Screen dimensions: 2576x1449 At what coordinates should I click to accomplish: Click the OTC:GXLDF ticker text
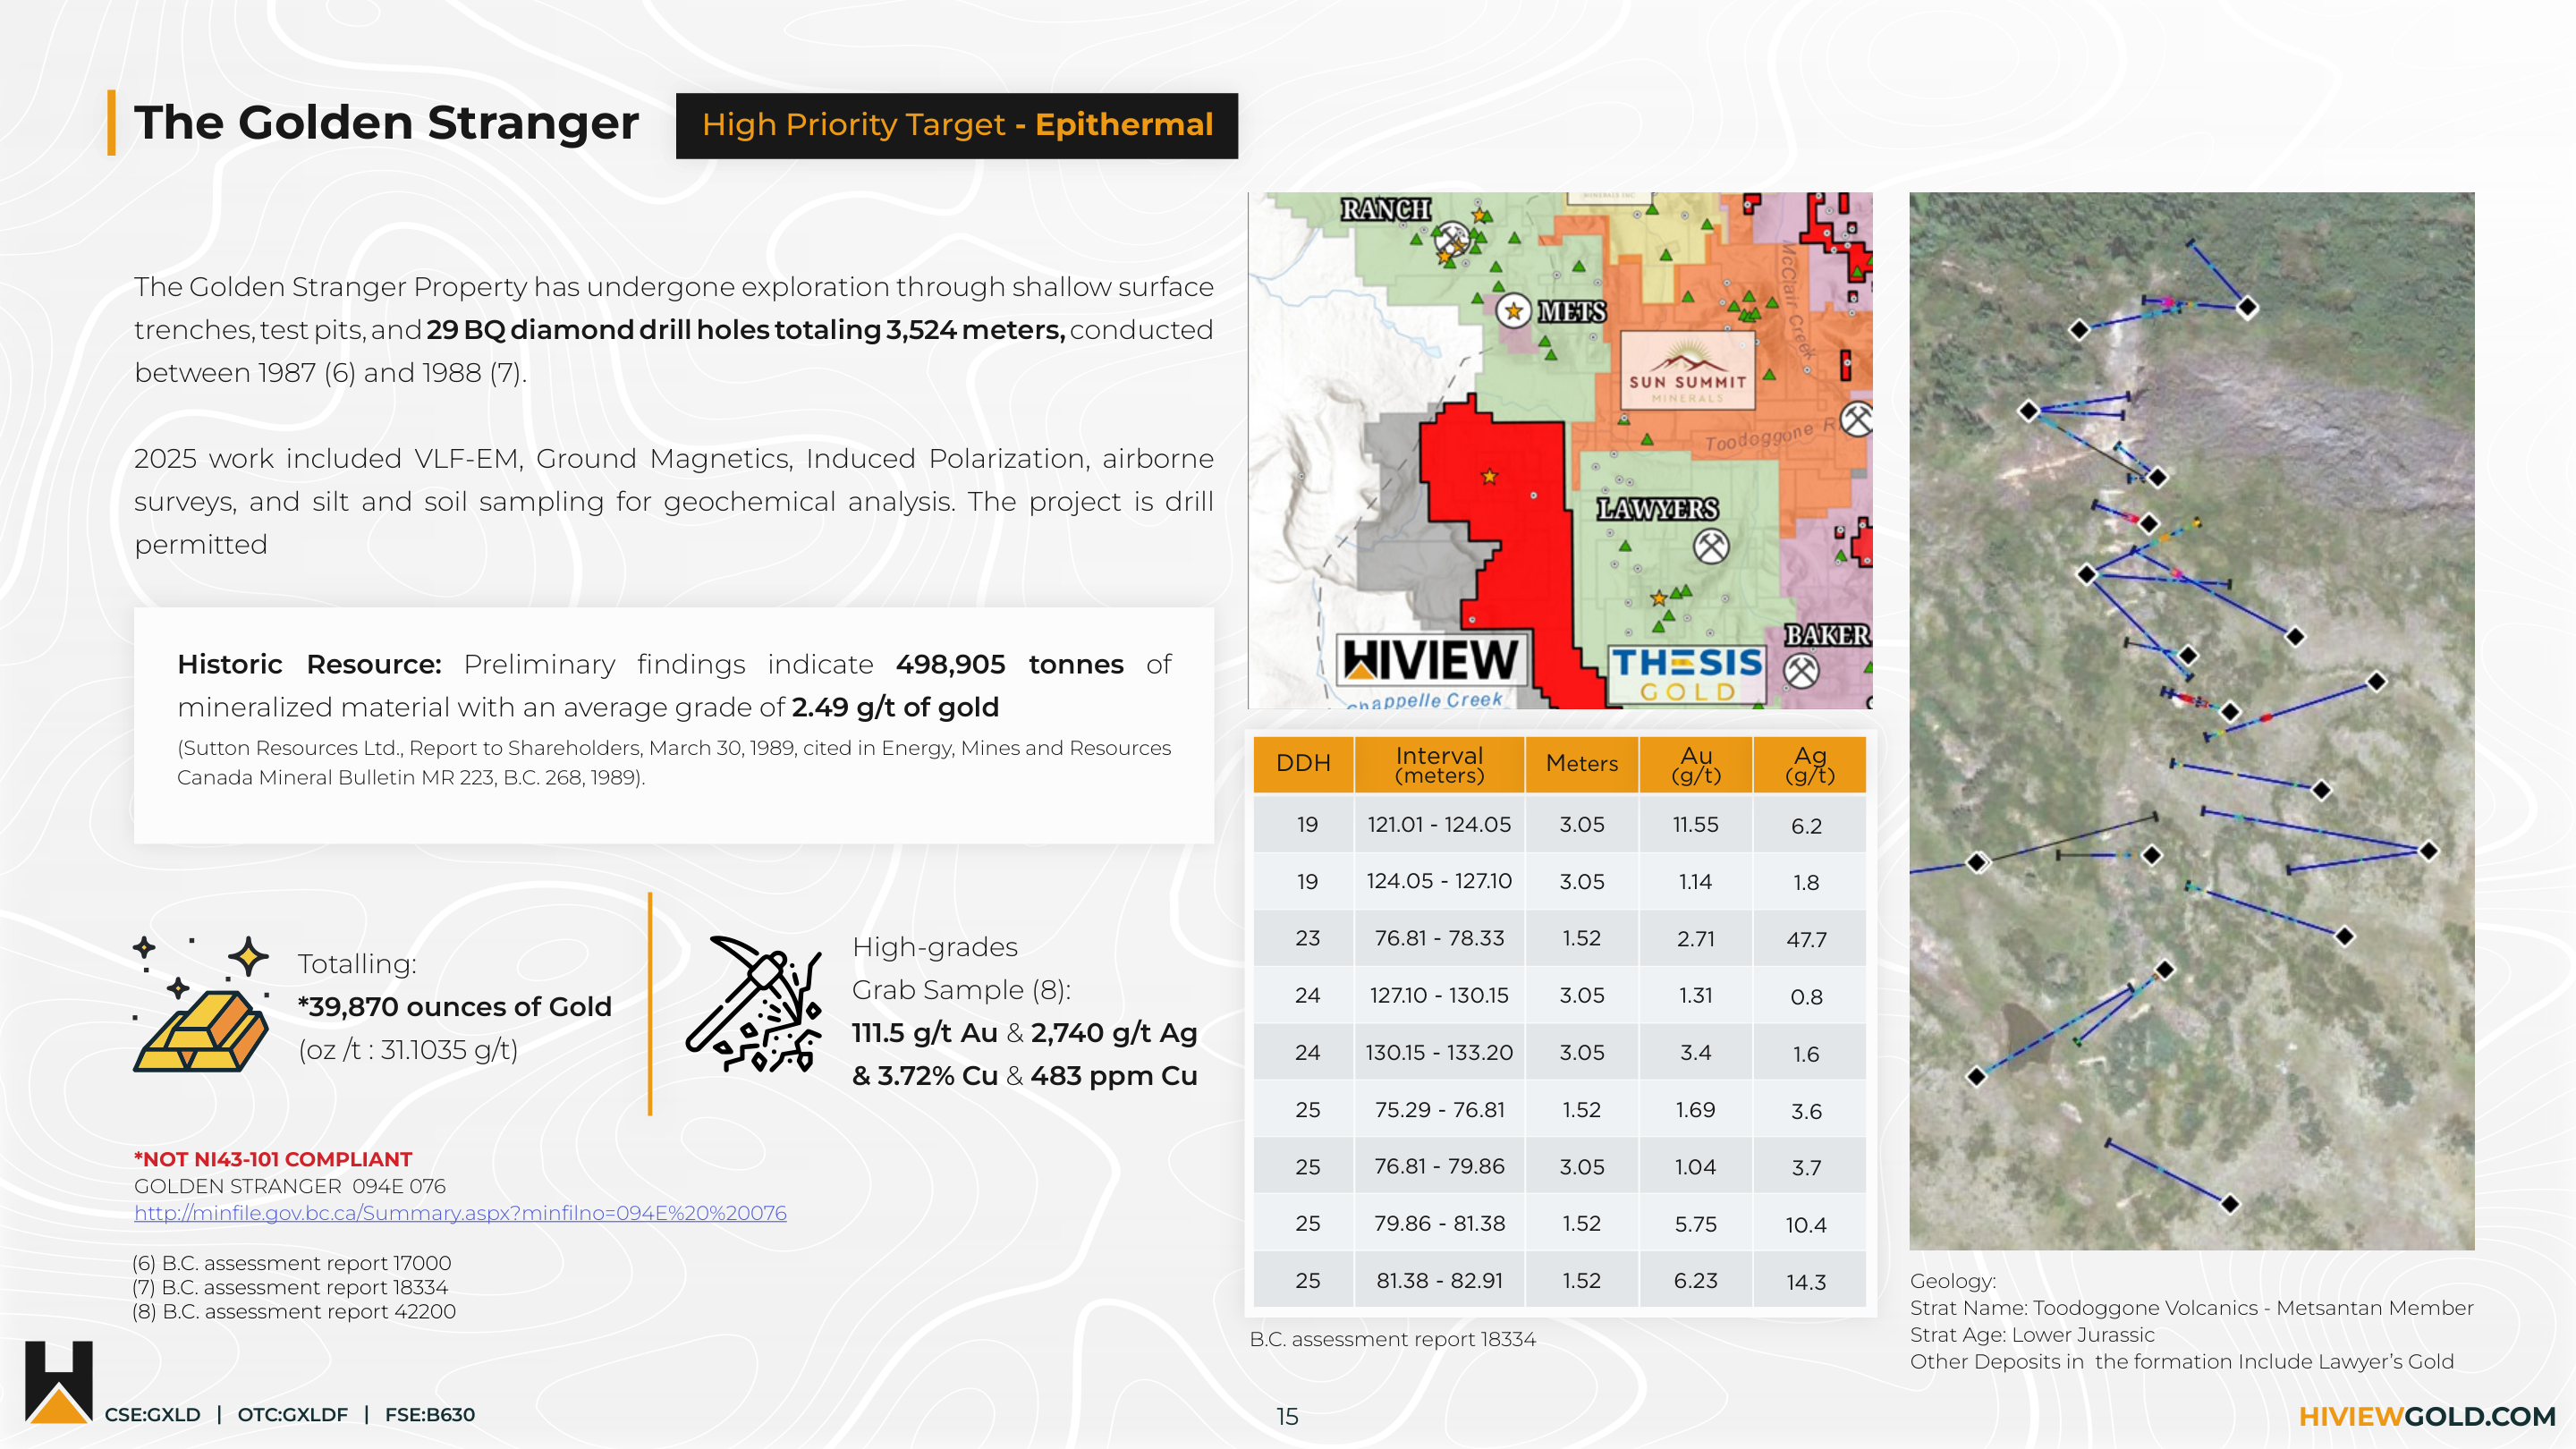(292, 1415)
